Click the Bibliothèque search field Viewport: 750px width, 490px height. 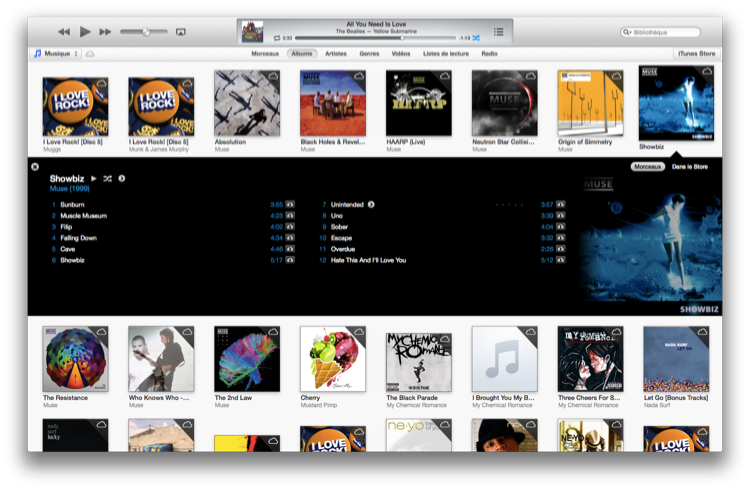pos(661,32)
